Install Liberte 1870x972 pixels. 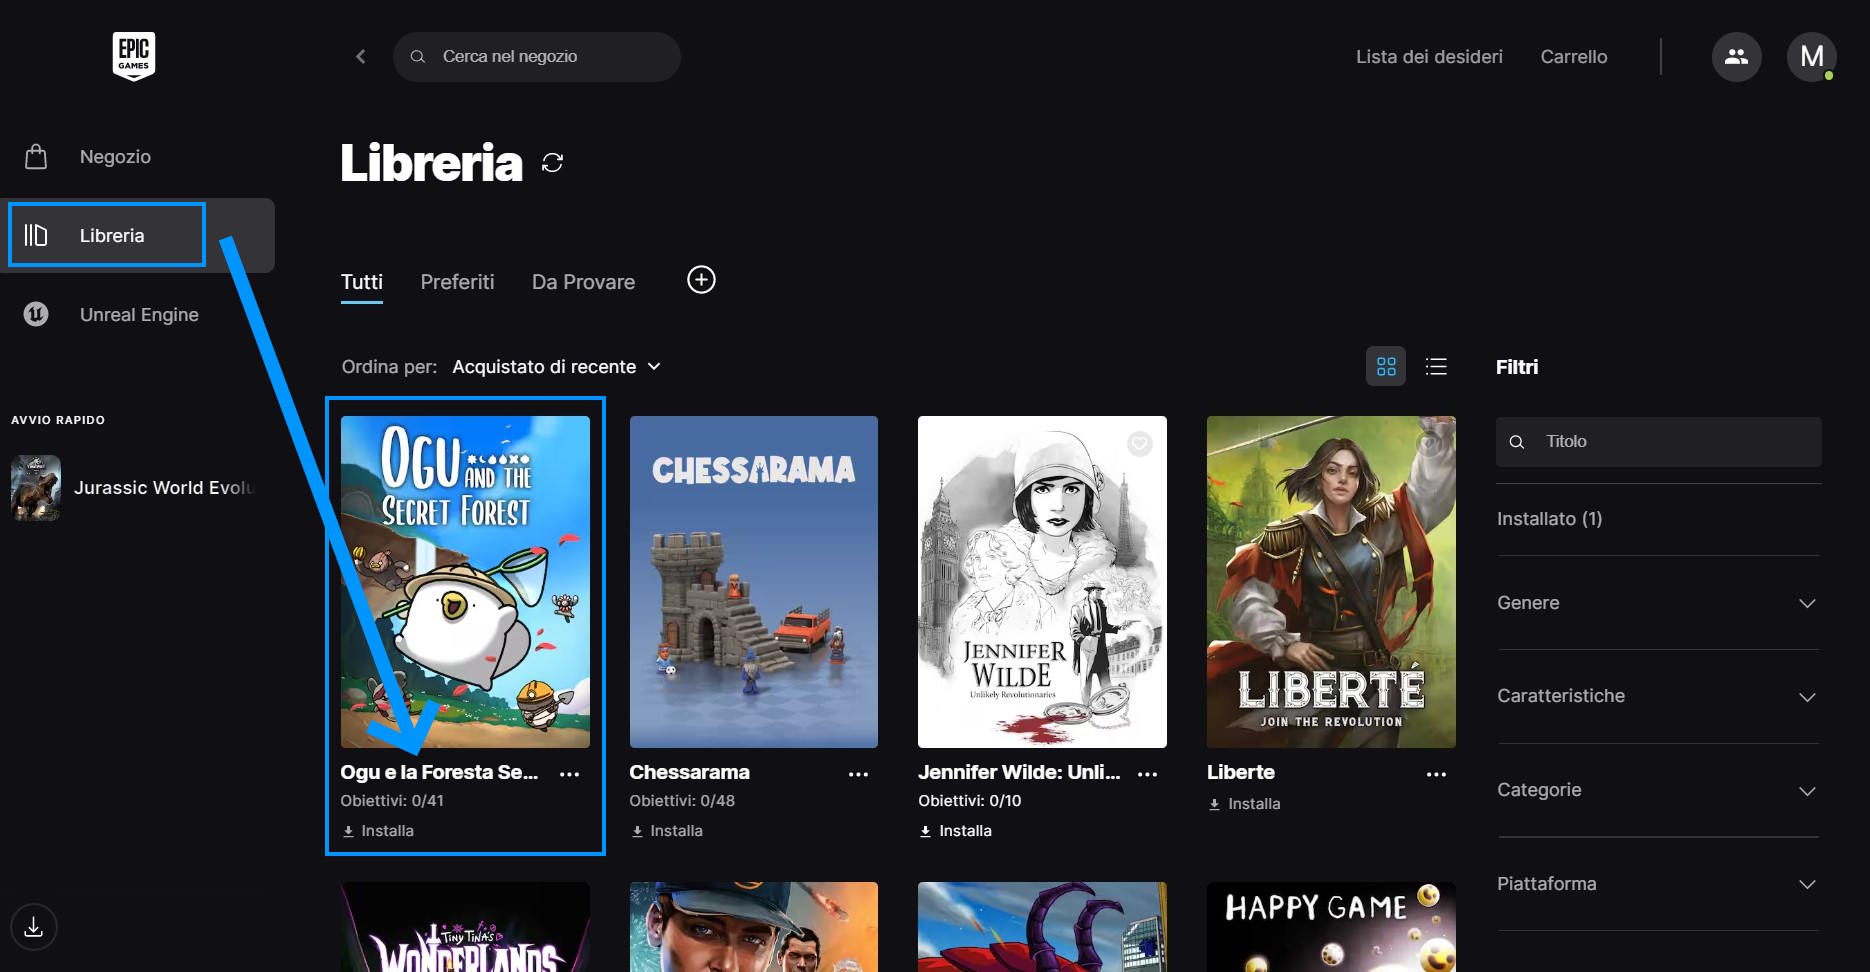(x=1244, y=804)
